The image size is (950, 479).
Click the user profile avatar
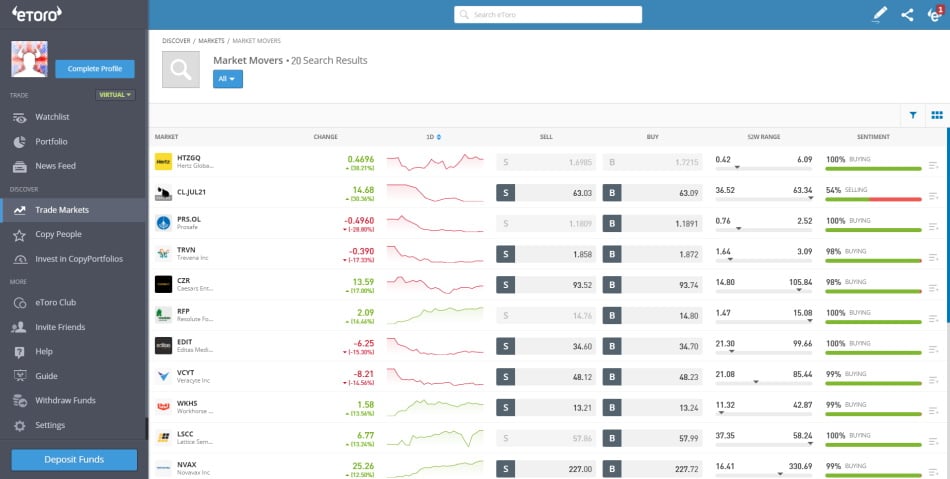coord(29,59)
